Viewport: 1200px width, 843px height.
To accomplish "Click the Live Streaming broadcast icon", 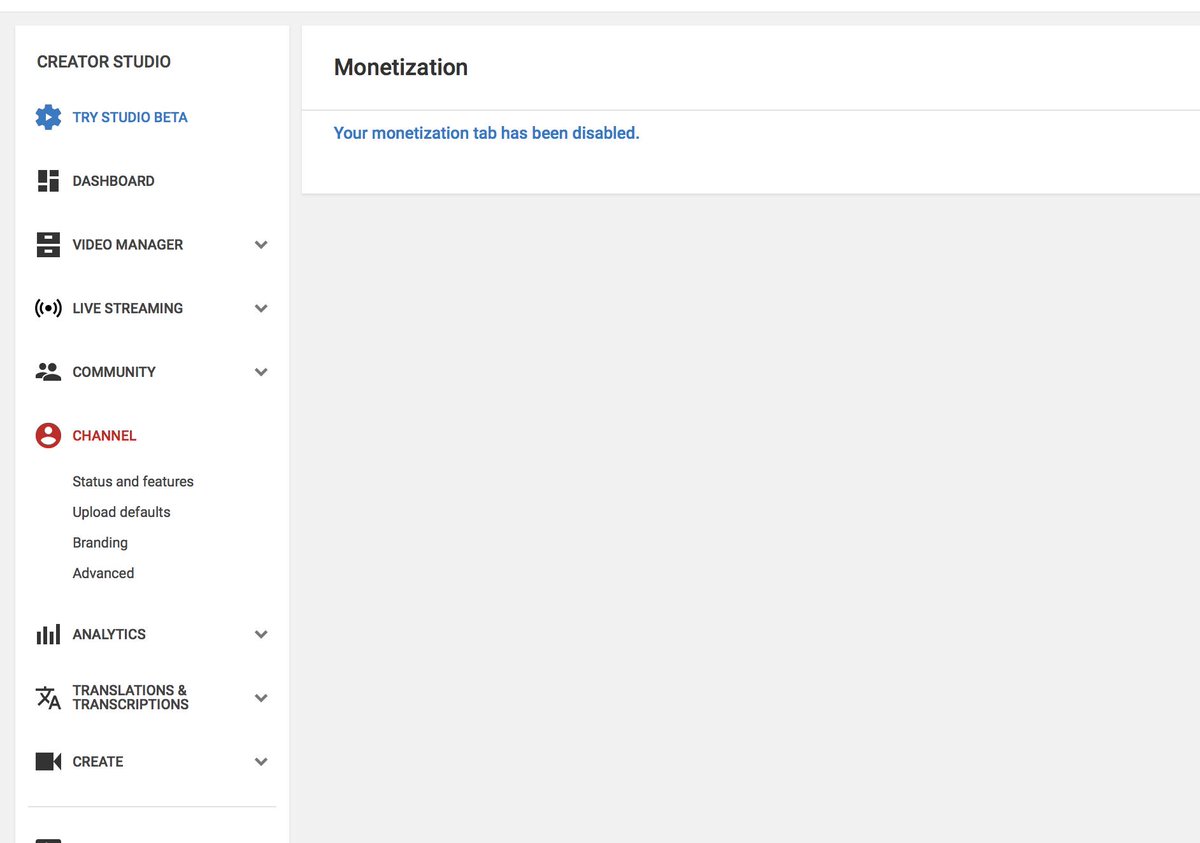I will (48, 308).
